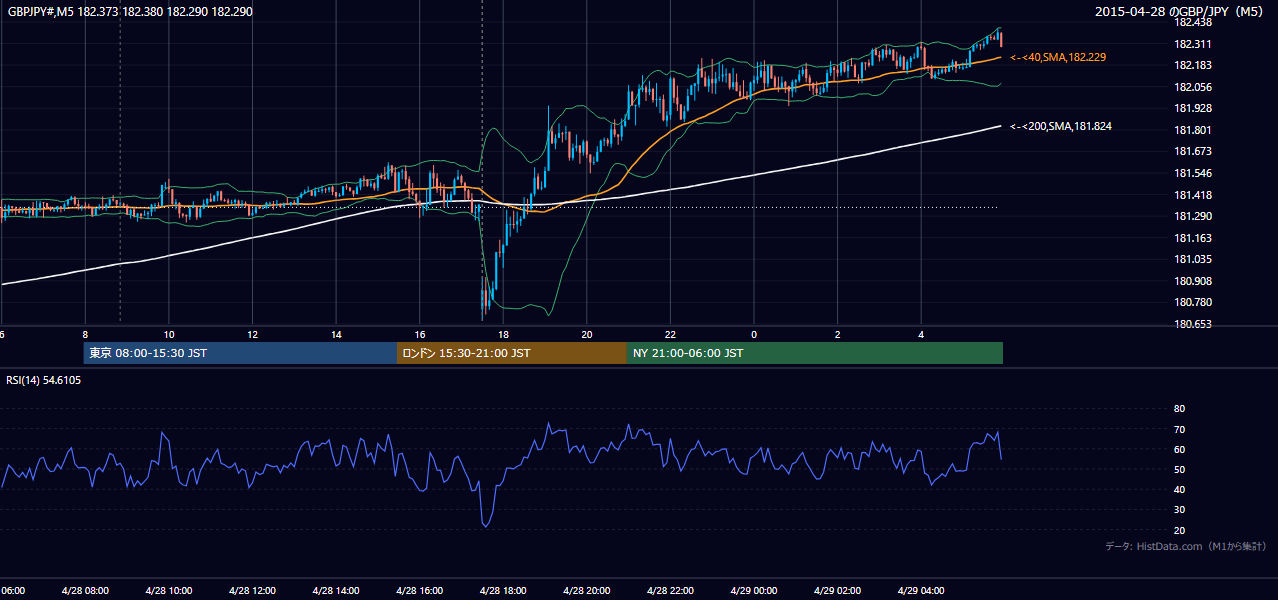Click the RSI(14) 54.6105 indicator label
Image resolution: width=1278 pixels, height=600 pixels.
[x=44, y=380]
